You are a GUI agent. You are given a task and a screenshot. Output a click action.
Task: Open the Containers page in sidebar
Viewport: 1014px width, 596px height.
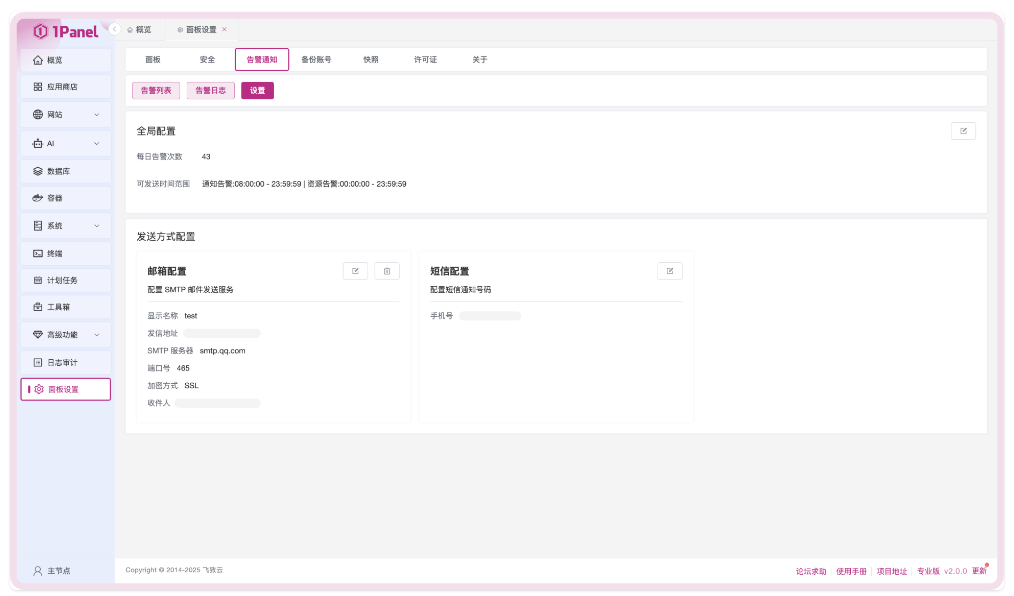pyautogui.click(x=65, y=198)
